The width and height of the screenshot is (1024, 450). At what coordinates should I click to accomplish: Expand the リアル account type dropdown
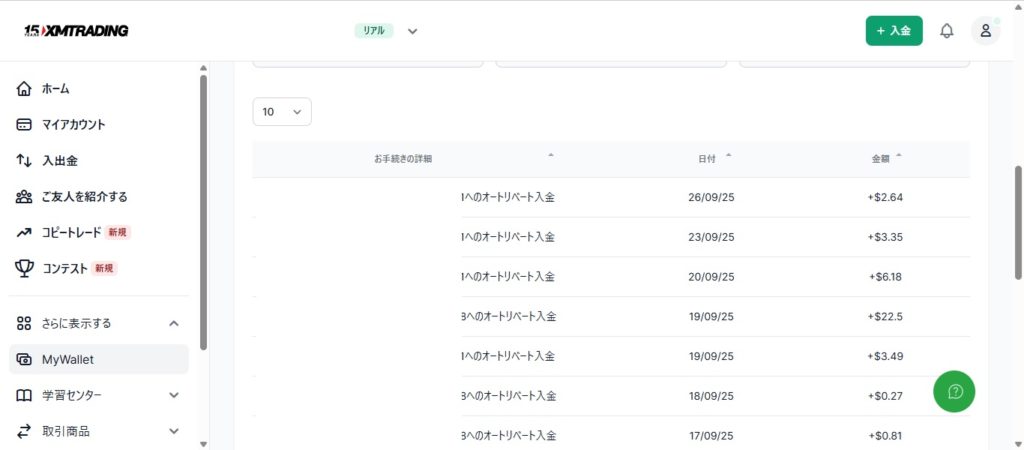[x=412, y=31]
